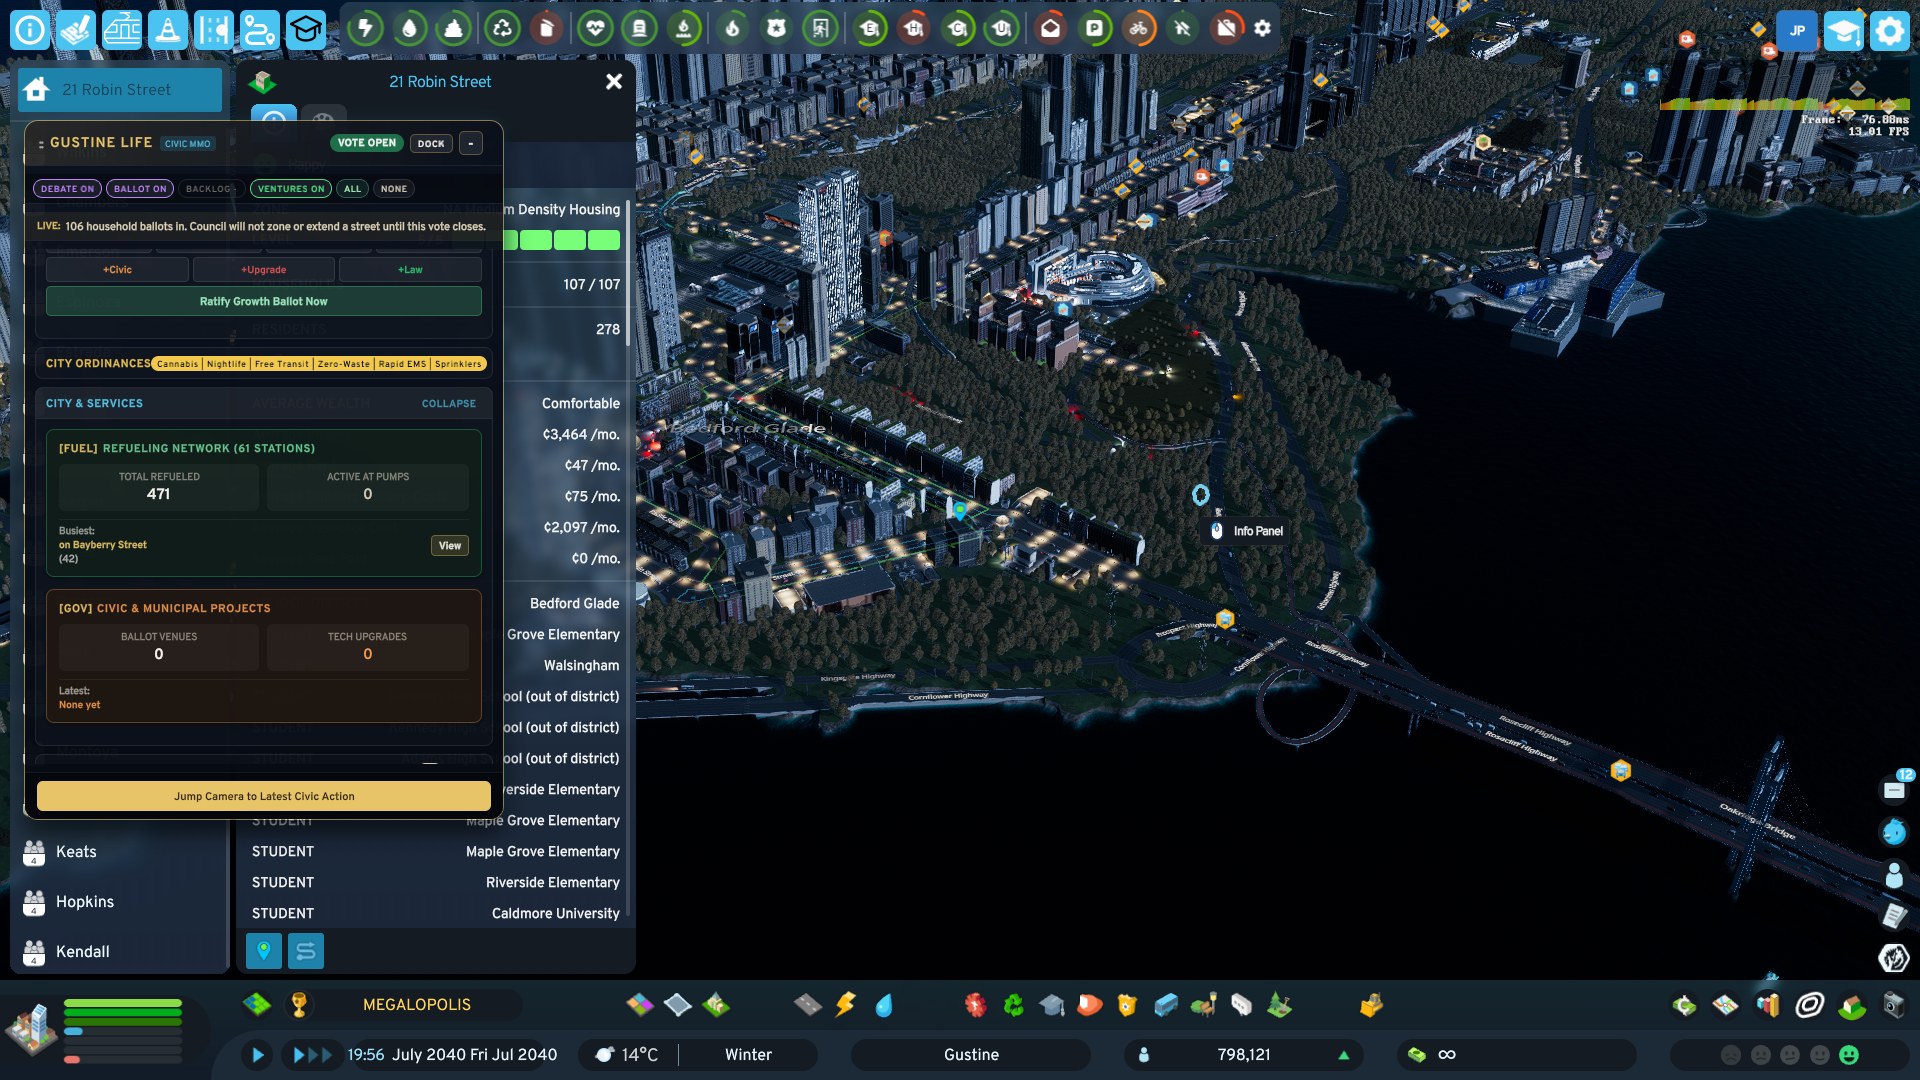Click the DOCK button
Screen dimensions: 1920x1080
431,143
